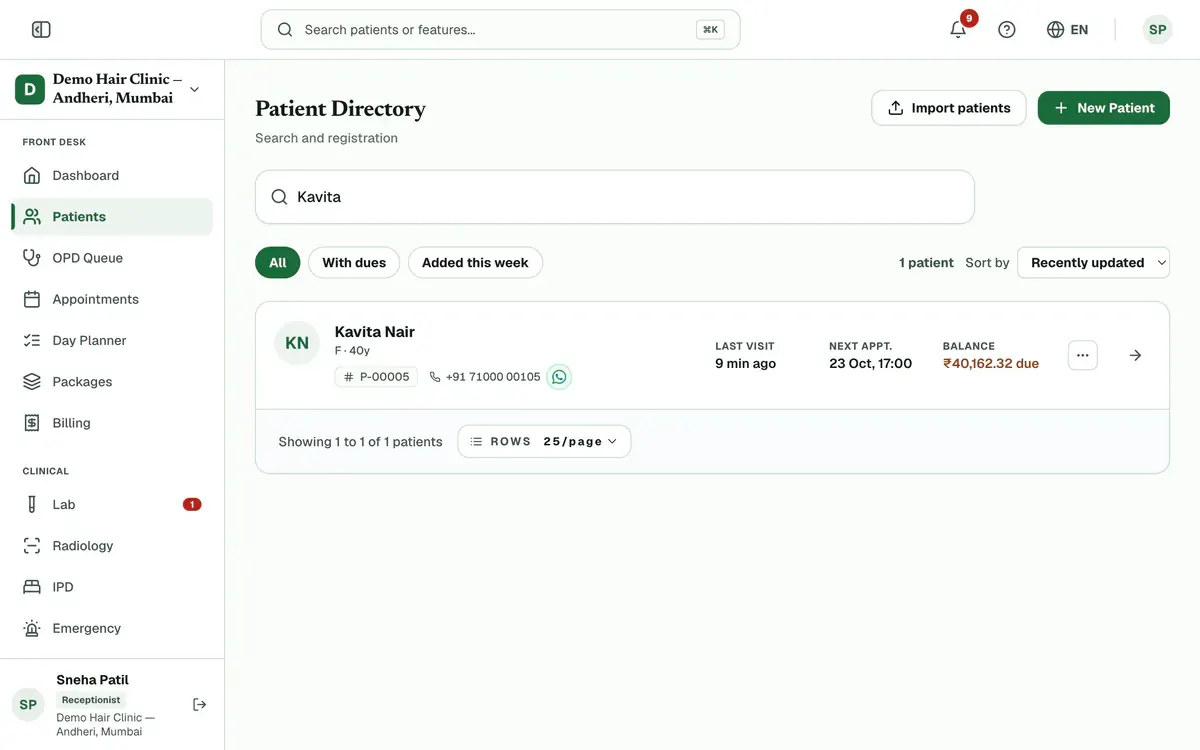Click patient ID P-00005 chip

tap(376, 377)
